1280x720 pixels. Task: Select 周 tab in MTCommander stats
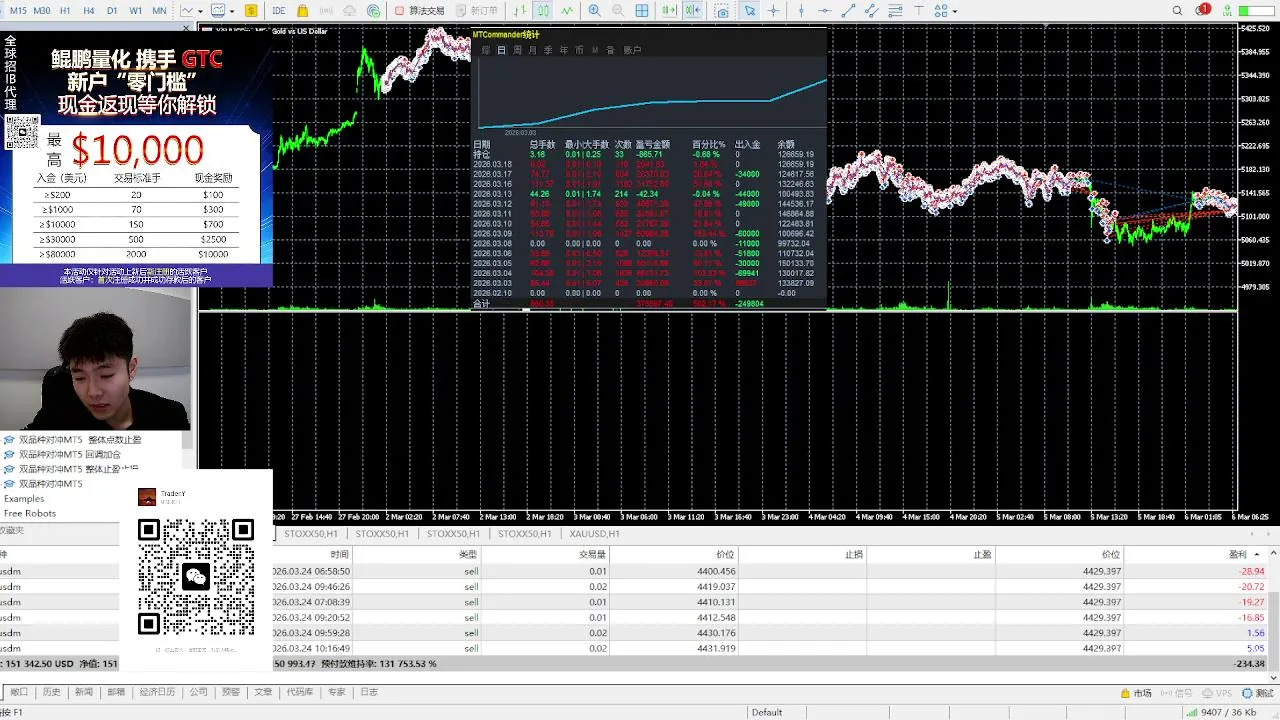517,50
